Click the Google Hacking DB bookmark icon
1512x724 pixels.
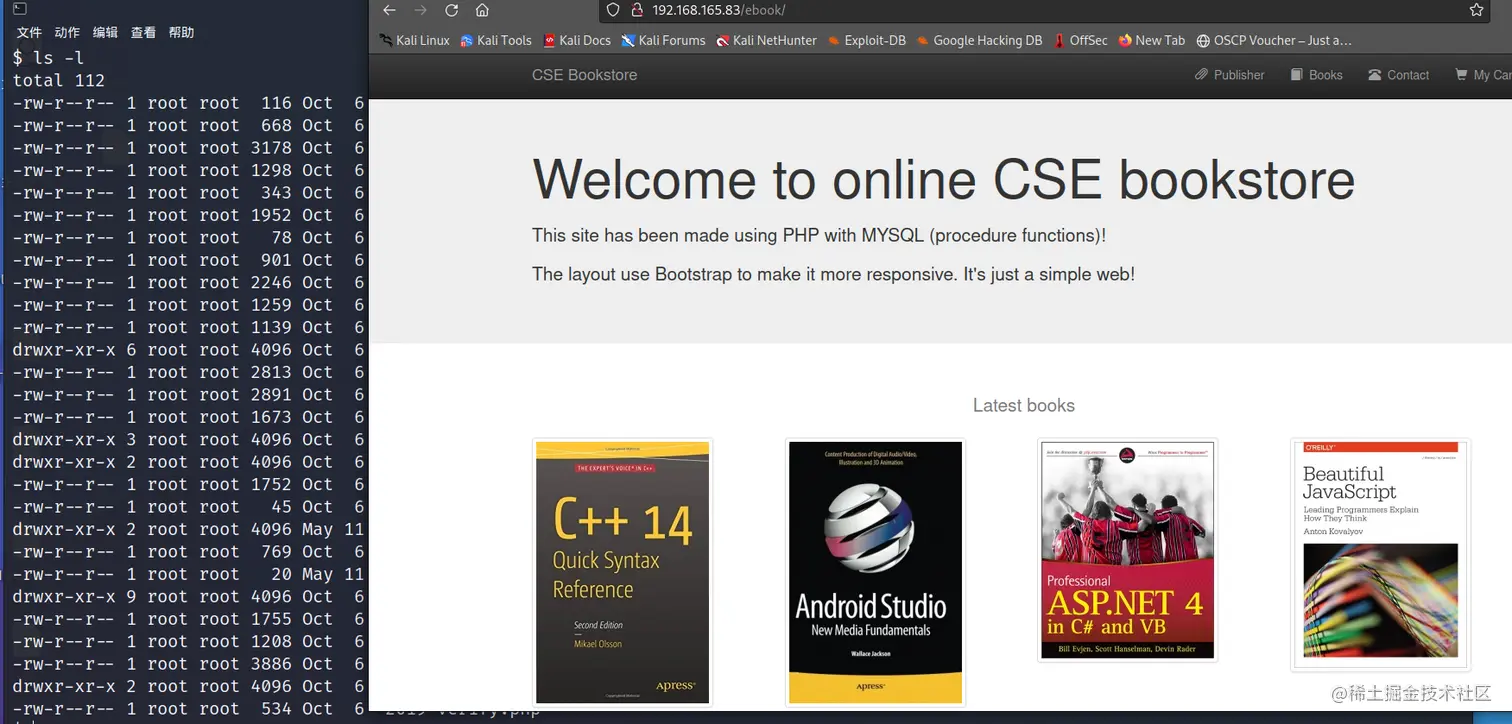coord(923,41)
